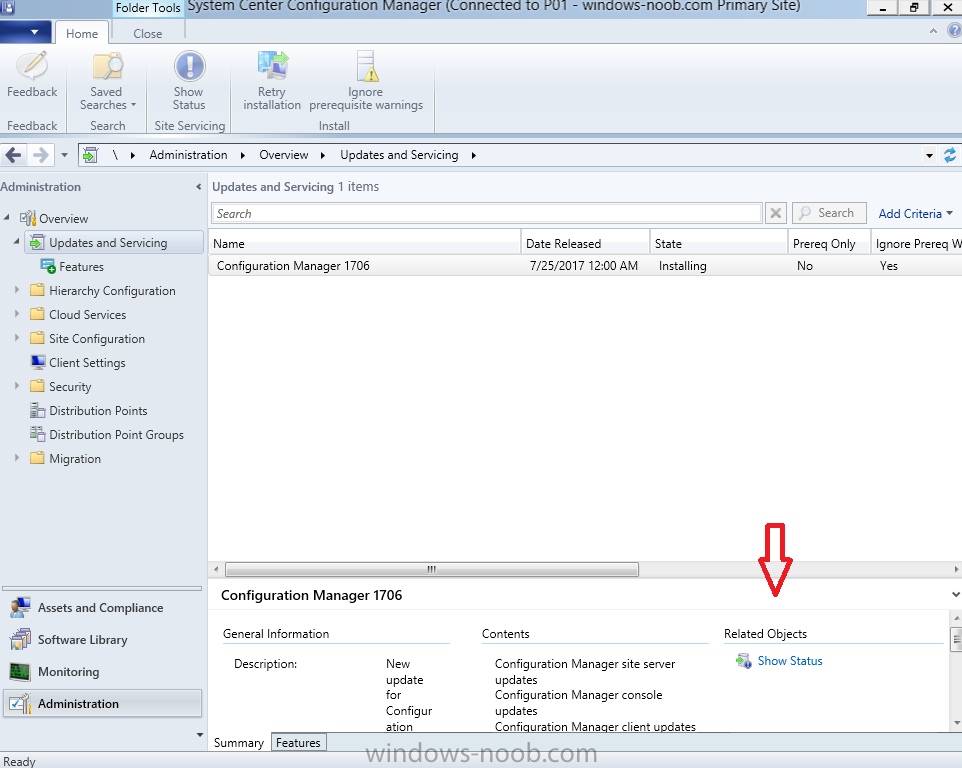Screen dimensions: 962x768
Task: Click the Show Status link icon in Related Objects
Action: (744, 661)
